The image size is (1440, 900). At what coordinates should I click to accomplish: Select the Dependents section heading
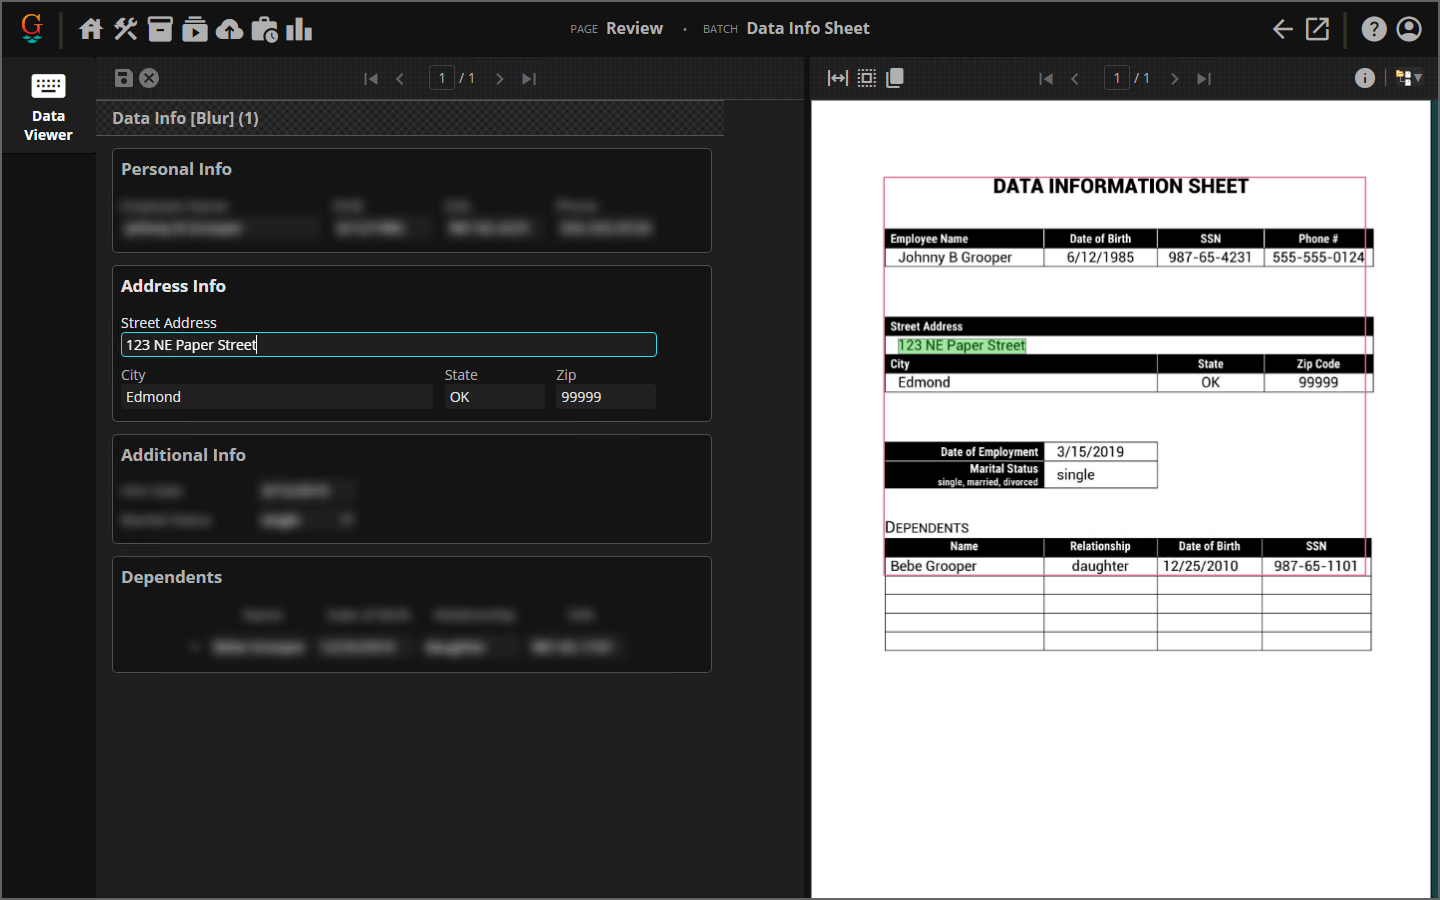click(171, 577)
